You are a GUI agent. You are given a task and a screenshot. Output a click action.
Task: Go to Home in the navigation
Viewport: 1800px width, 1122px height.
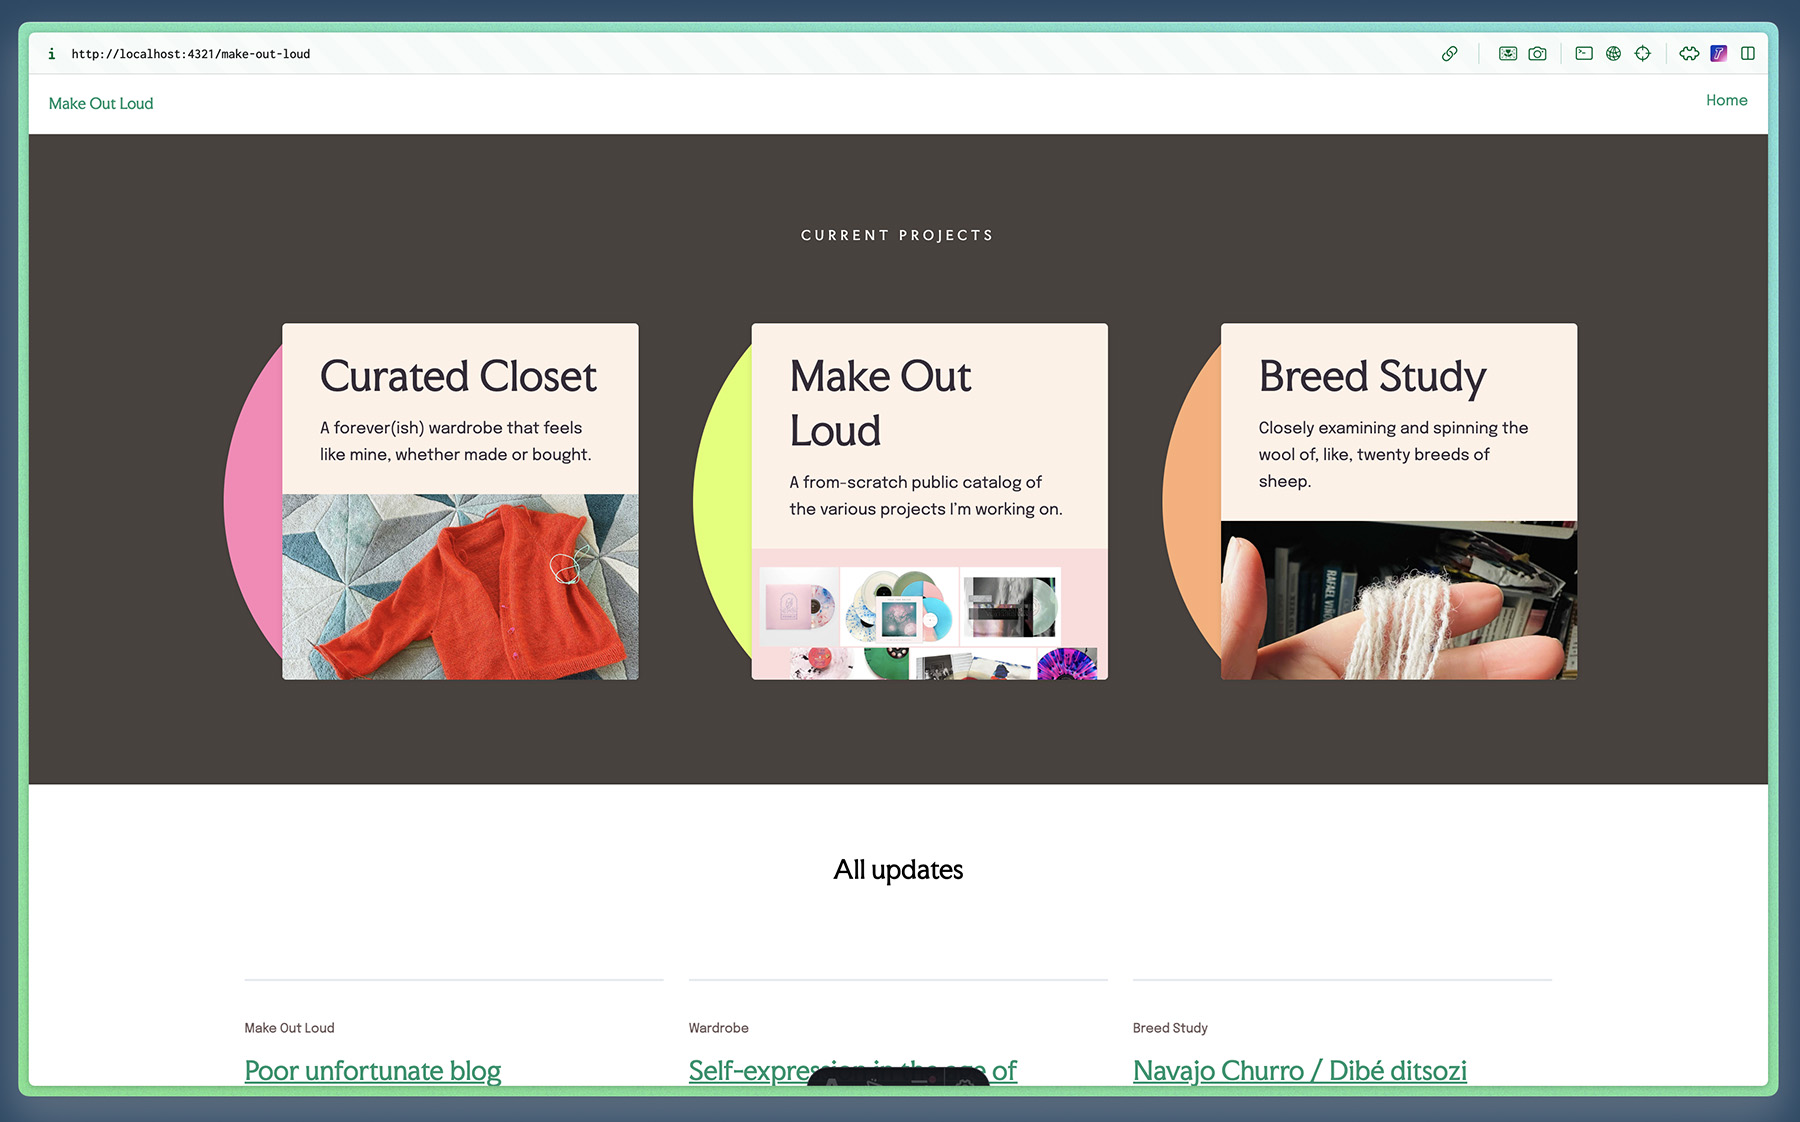(x=1726, y=100)
